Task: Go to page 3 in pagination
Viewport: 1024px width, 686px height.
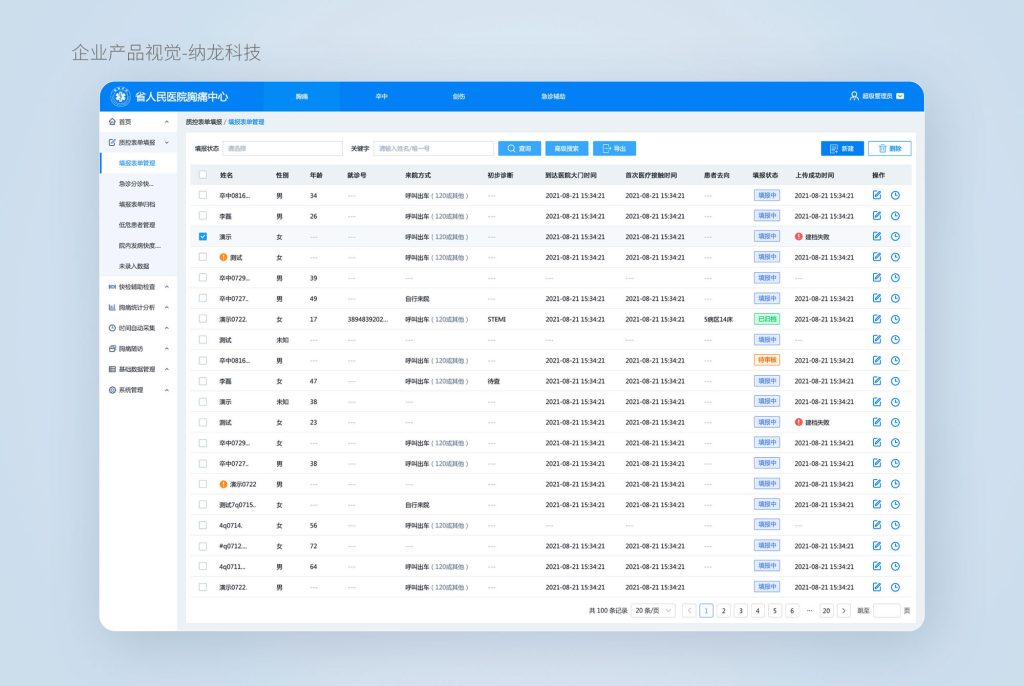Action: [x=741, y=610]
